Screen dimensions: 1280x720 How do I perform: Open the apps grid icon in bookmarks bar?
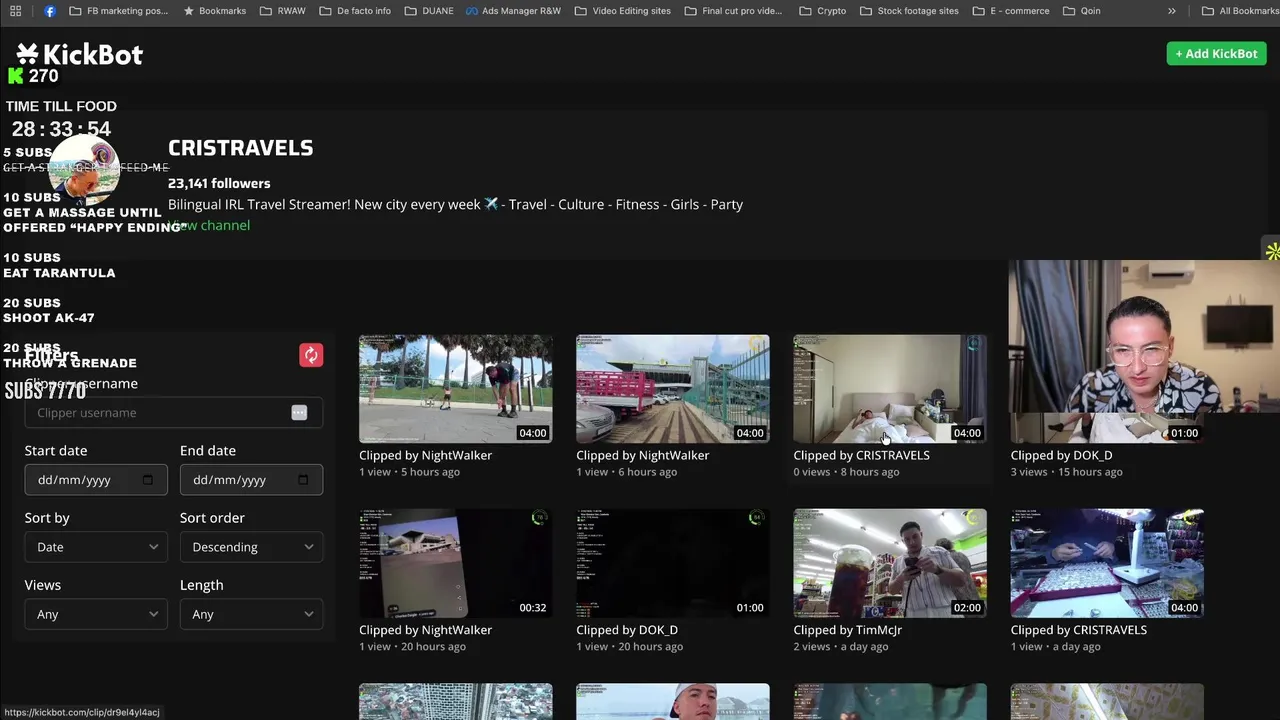point(15,11)
